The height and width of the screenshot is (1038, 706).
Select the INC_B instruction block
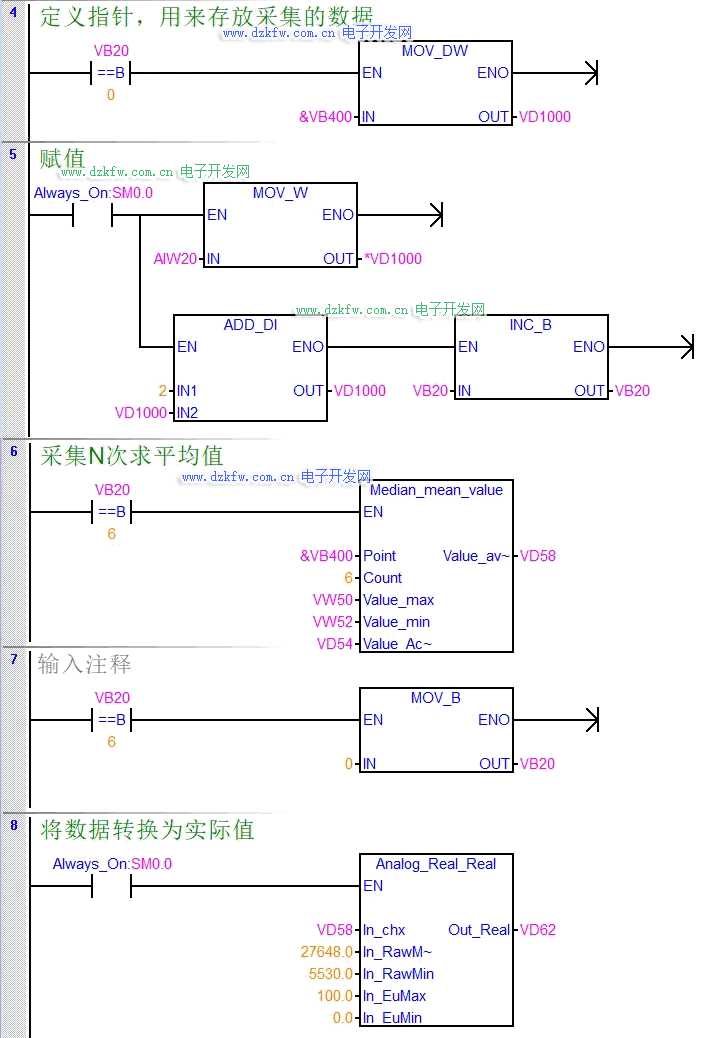pos(530,325)
